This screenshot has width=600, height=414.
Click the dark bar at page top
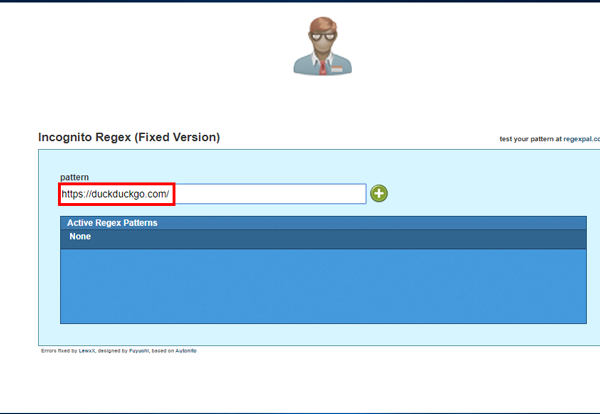click(300, 1)
